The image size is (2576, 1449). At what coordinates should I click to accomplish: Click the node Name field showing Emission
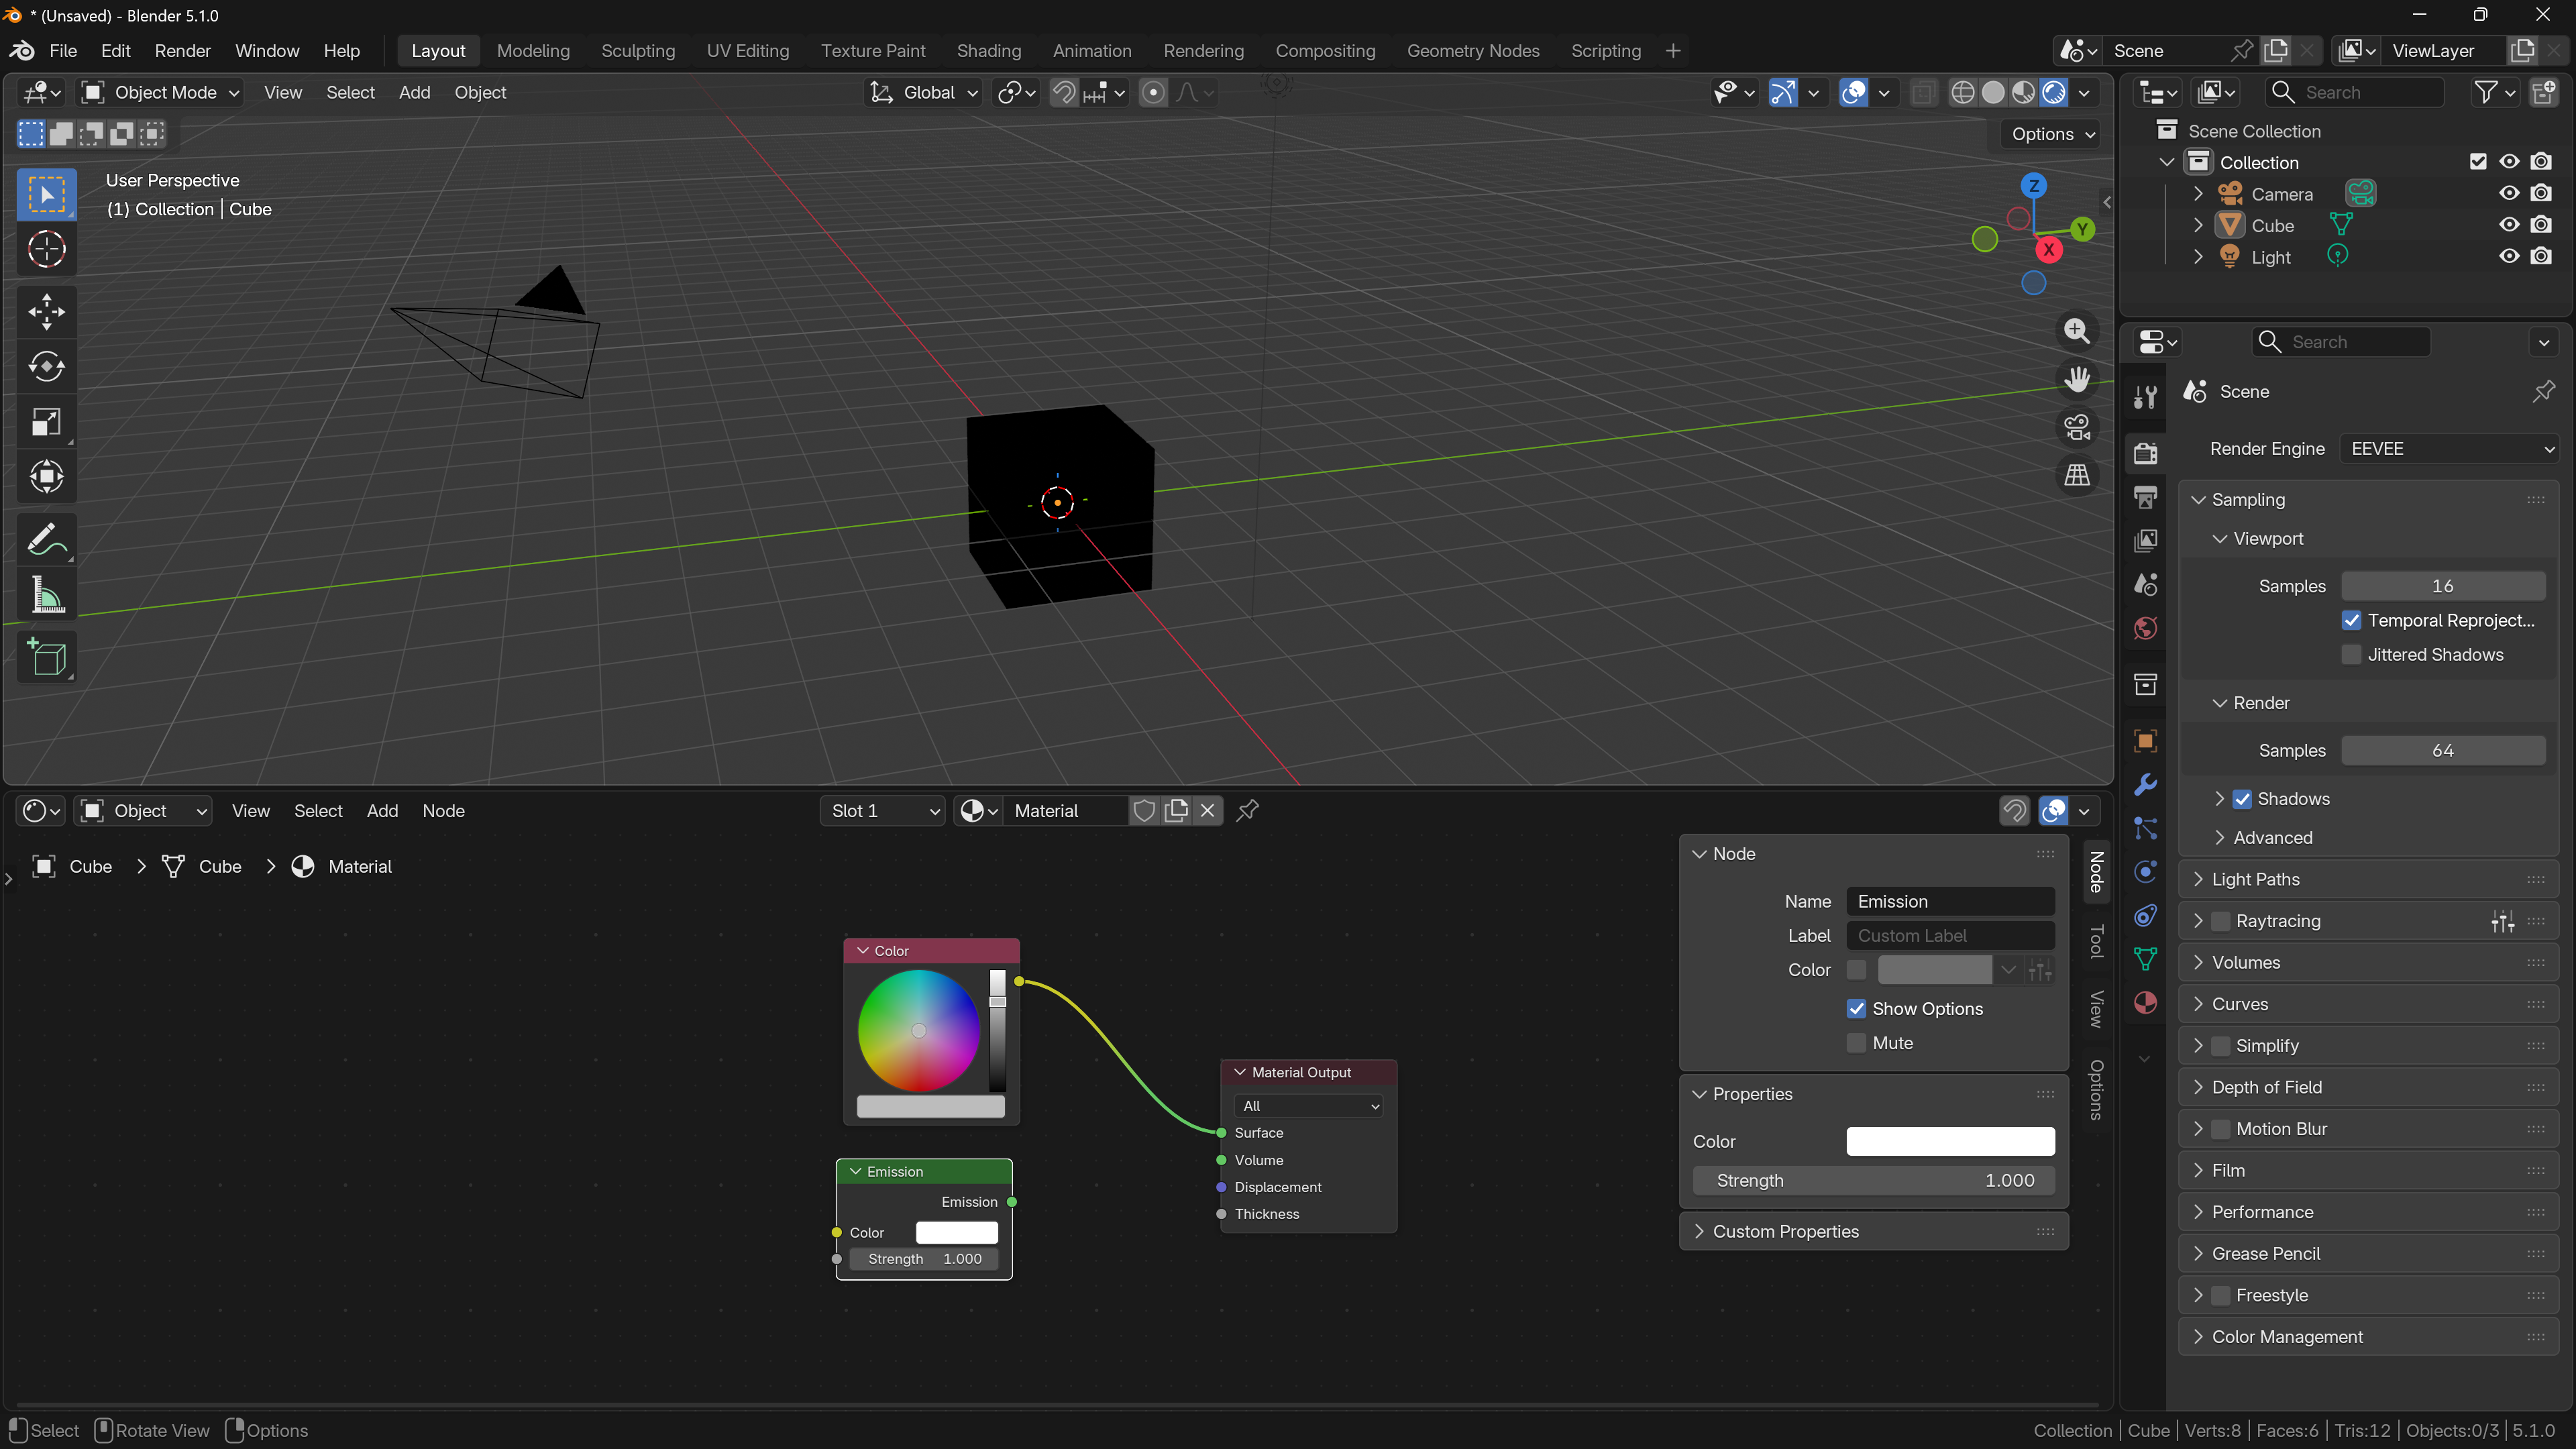click(x=1950, y=902)
